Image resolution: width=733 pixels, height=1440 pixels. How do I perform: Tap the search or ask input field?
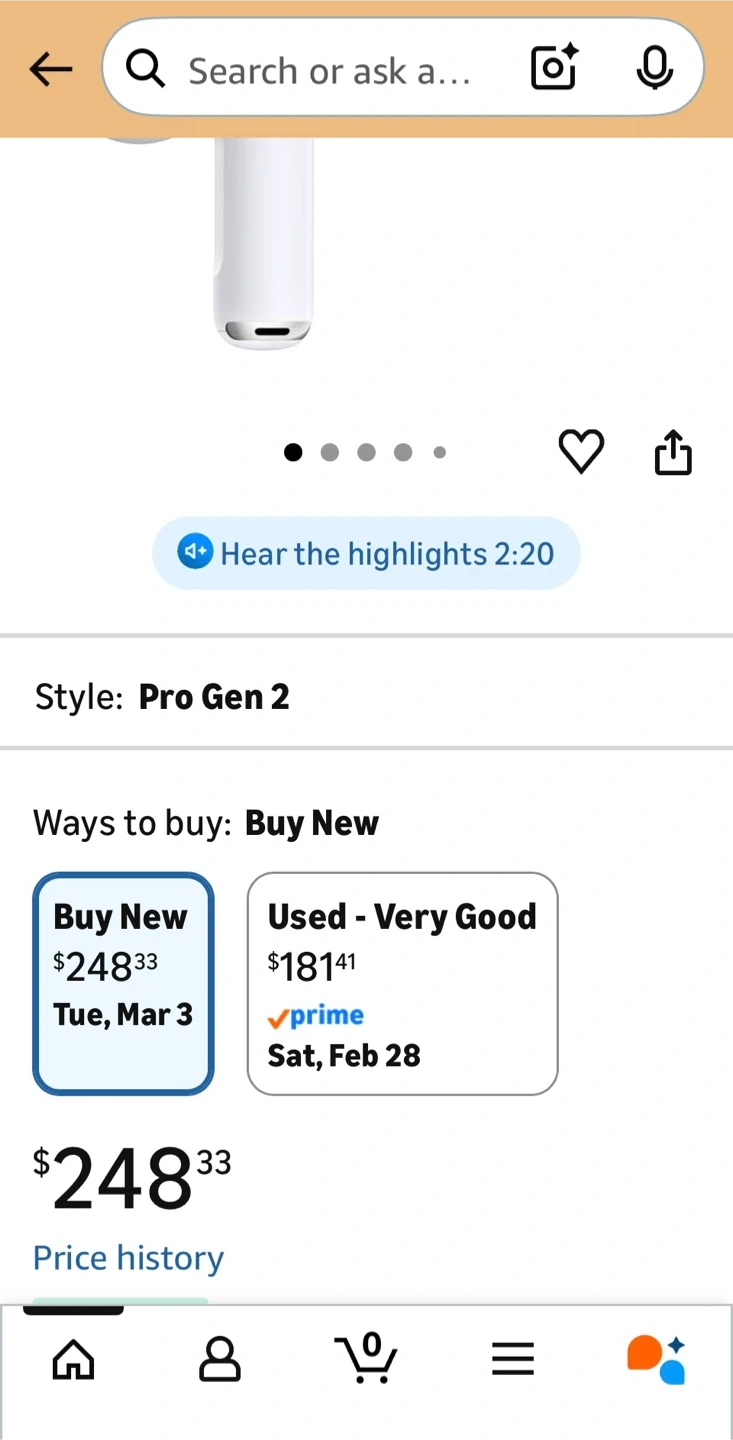click(330, 70)
